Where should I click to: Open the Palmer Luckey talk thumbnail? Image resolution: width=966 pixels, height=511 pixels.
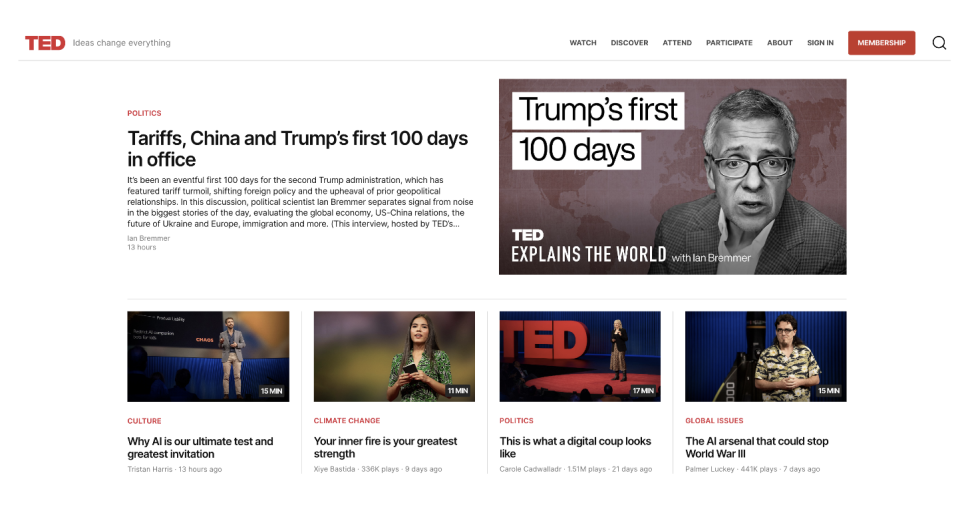766,356
